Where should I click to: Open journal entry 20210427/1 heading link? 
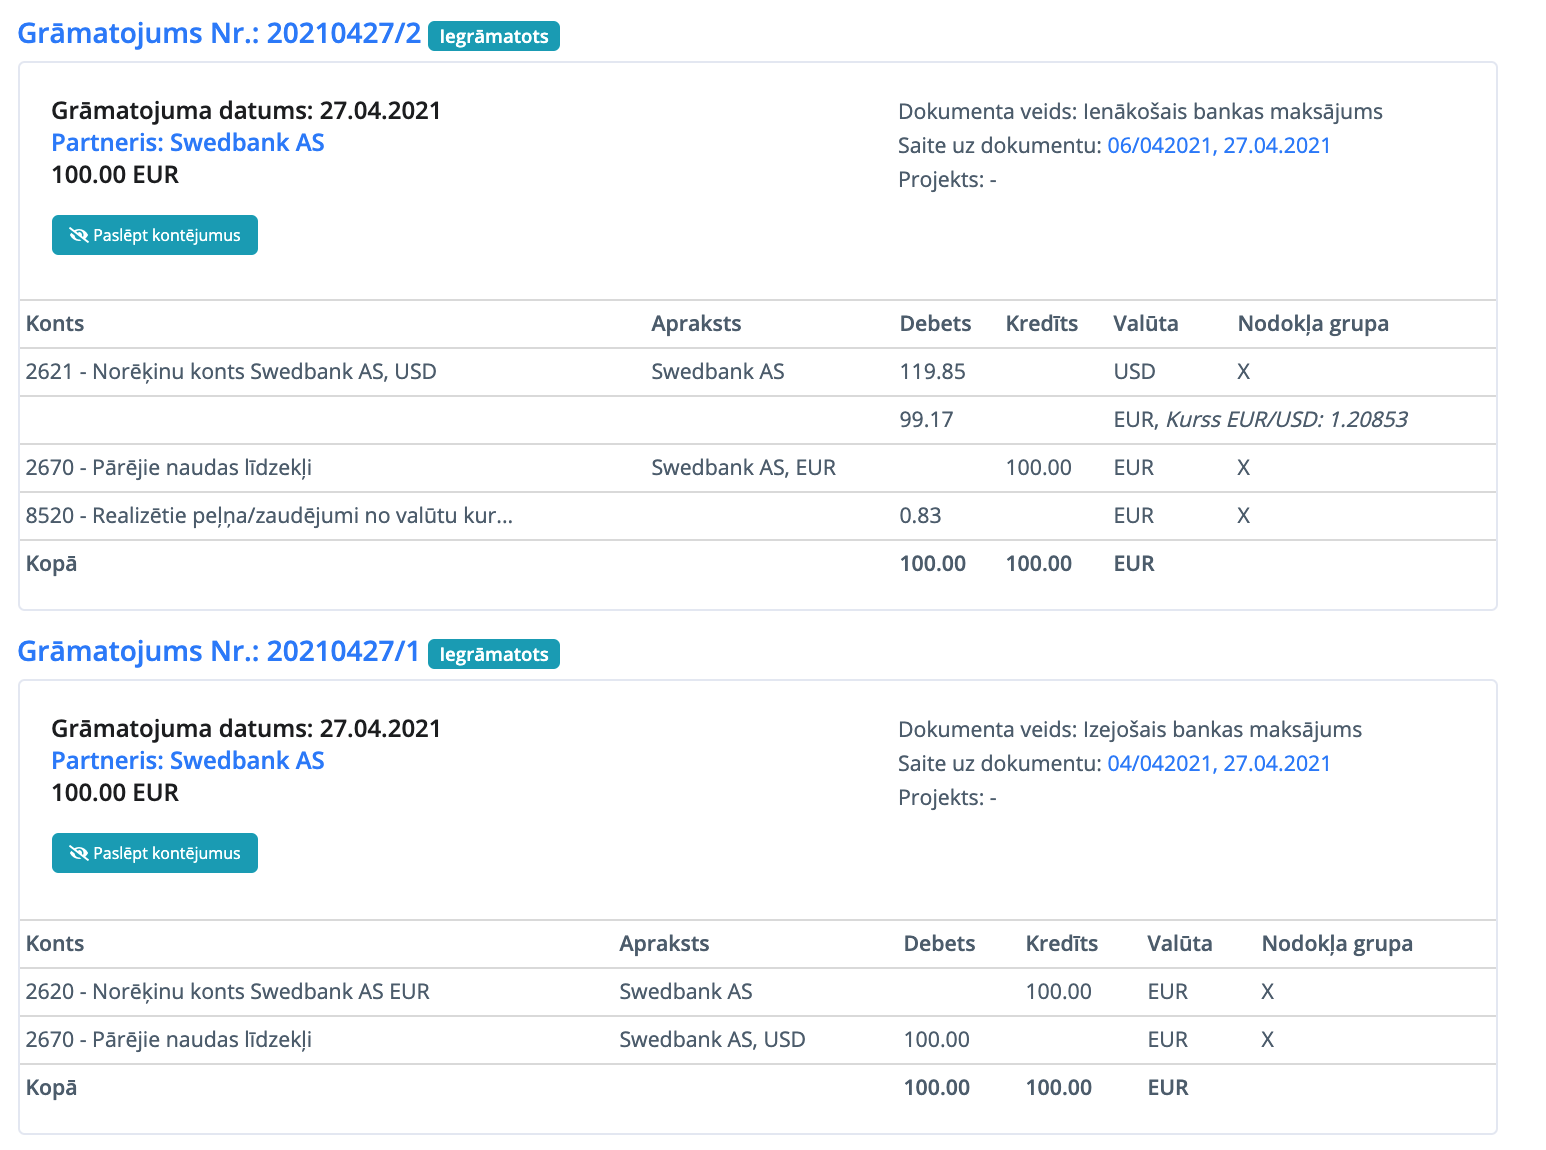pos(219,651)
